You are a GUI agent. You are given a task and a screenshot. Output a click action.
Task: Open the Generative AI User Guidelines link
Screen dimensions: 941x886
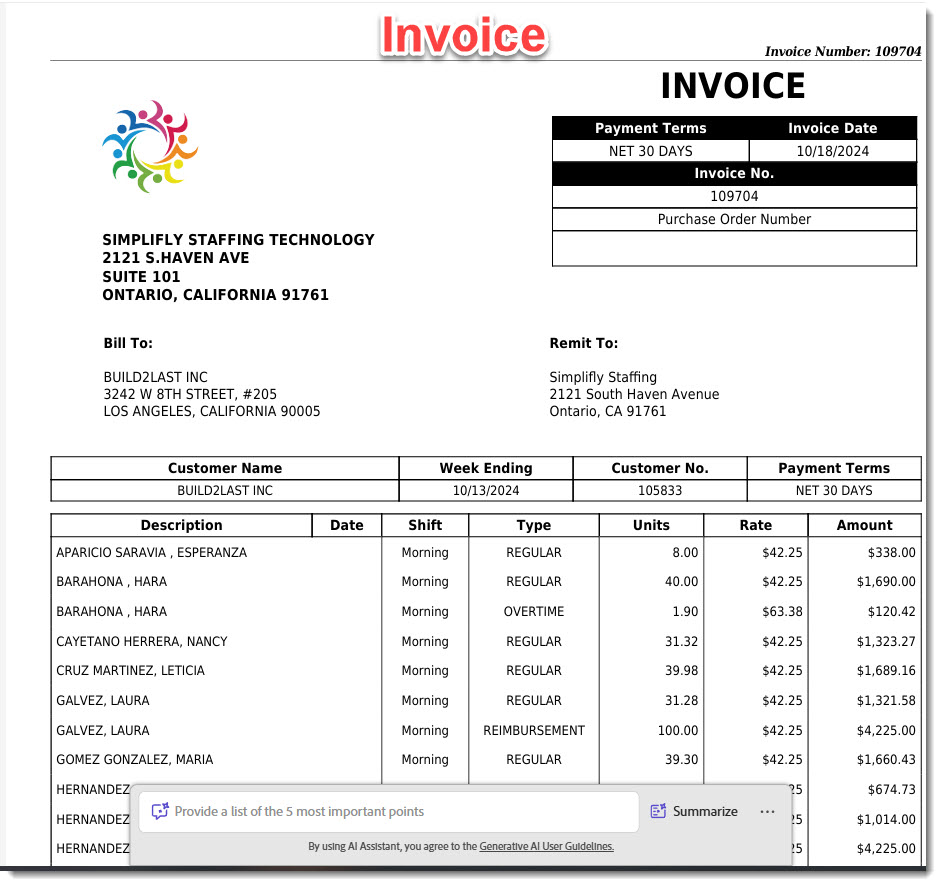[x=546, y=846]
